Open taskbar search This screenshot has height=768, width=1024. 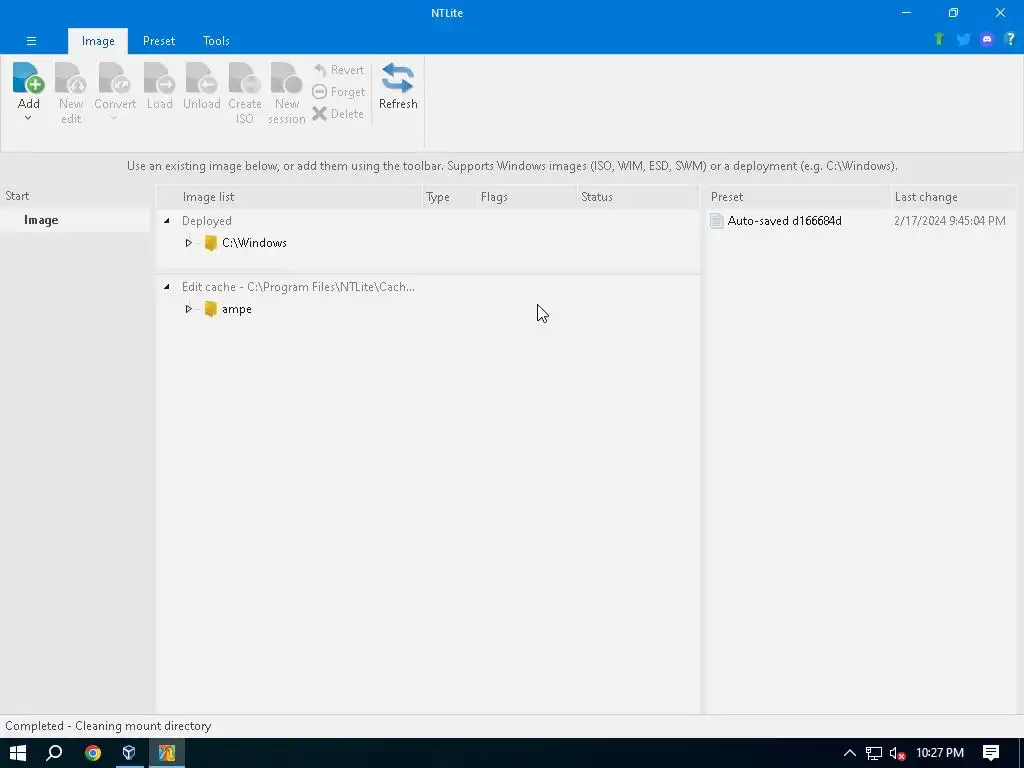click(54, 753)
